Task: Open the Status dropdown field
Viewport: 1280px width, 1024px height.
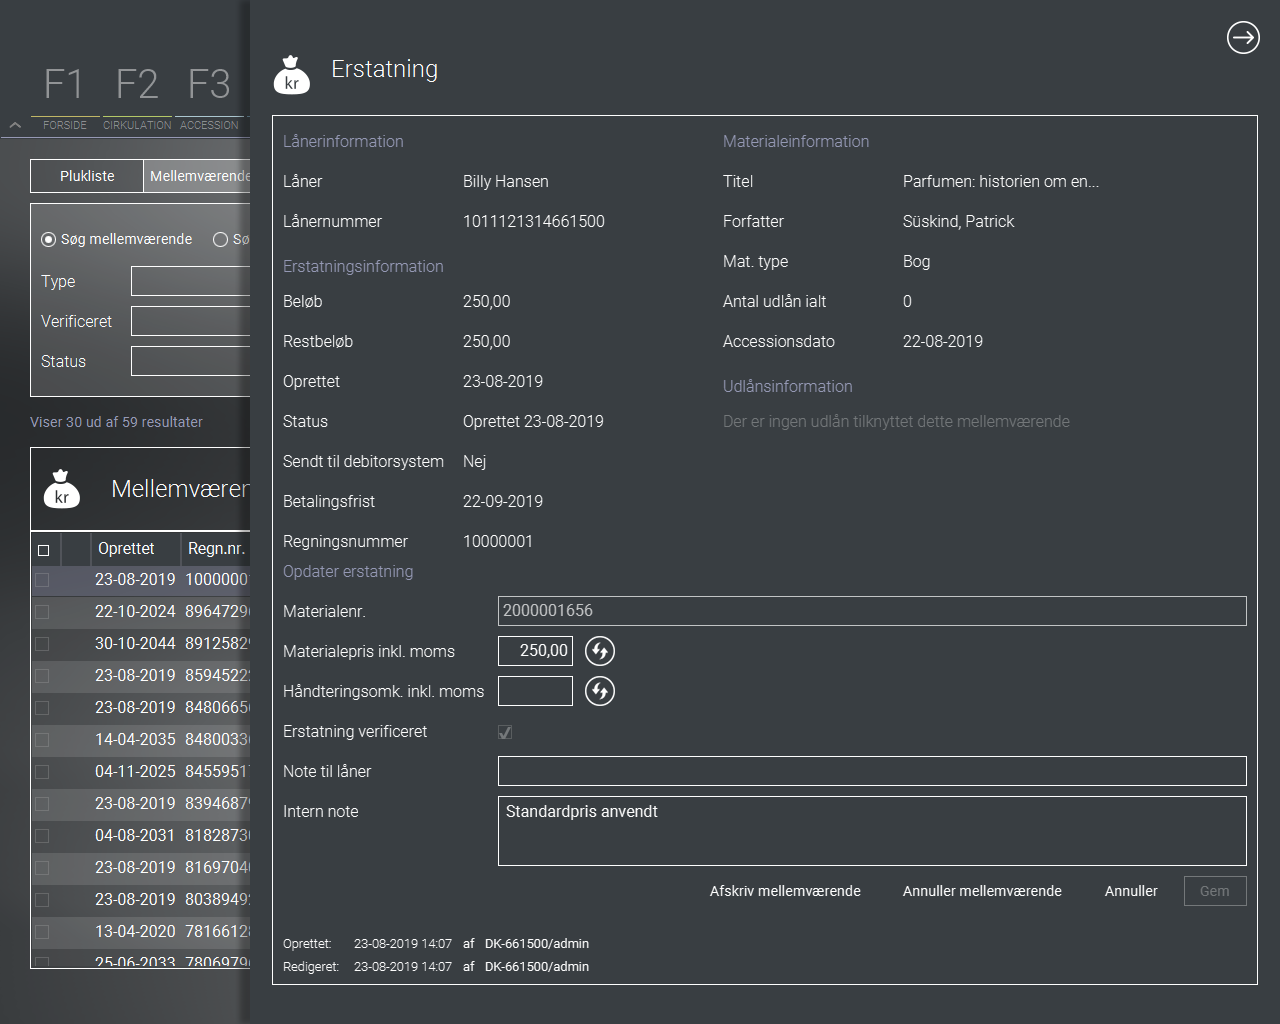Action: 190,361
